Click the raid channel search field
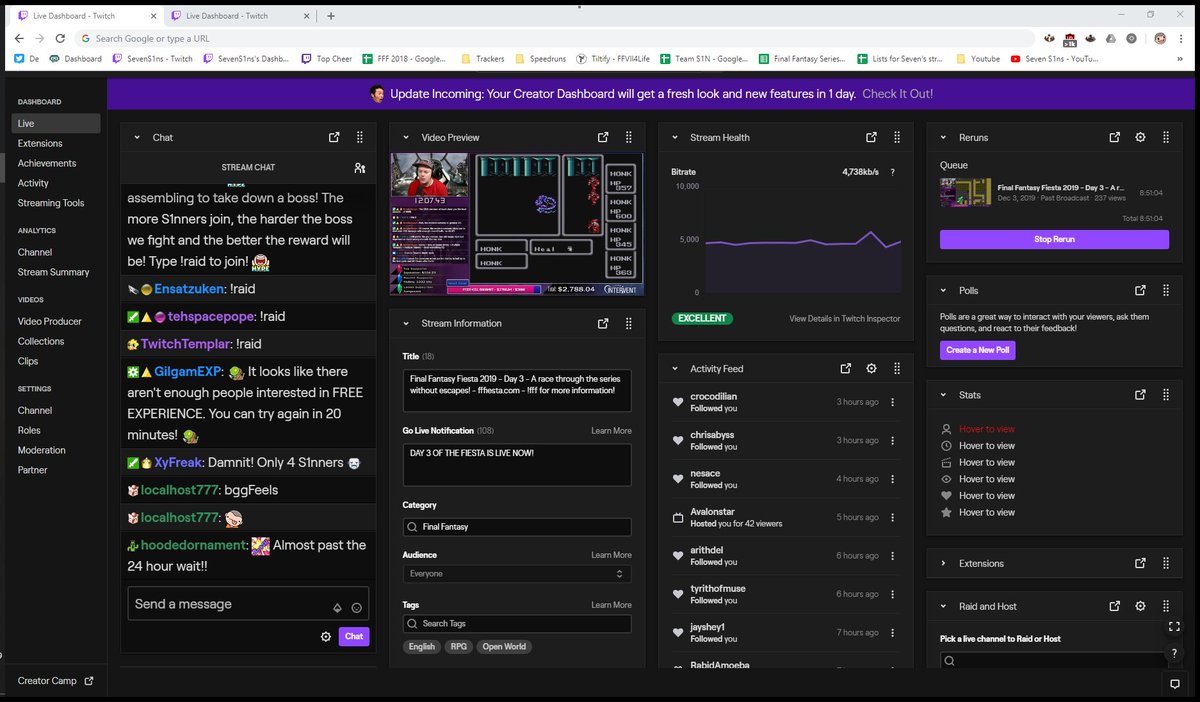 pyautogui.click(x=1054, y=661)
